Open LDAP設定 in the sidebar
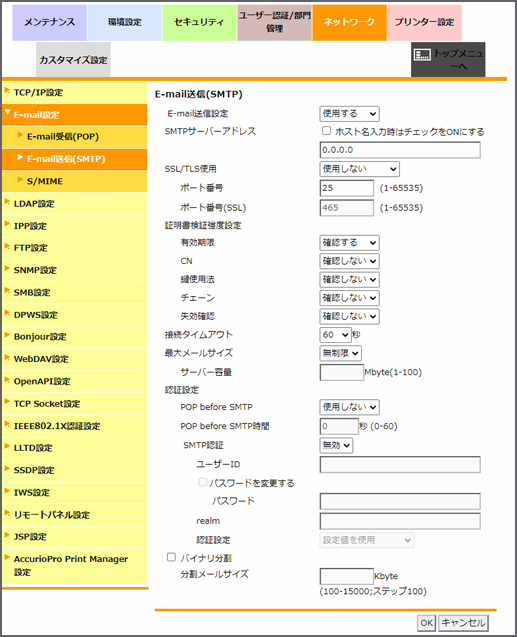517x637 pixels. tap(75, 204)
